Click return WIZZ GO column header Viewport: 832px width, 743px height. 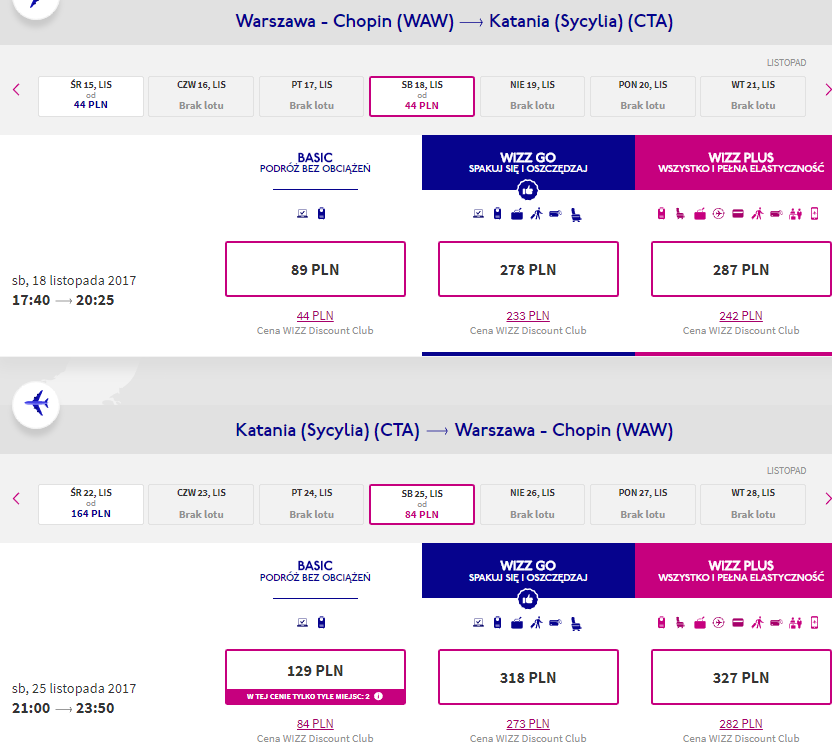coord(528,571)
